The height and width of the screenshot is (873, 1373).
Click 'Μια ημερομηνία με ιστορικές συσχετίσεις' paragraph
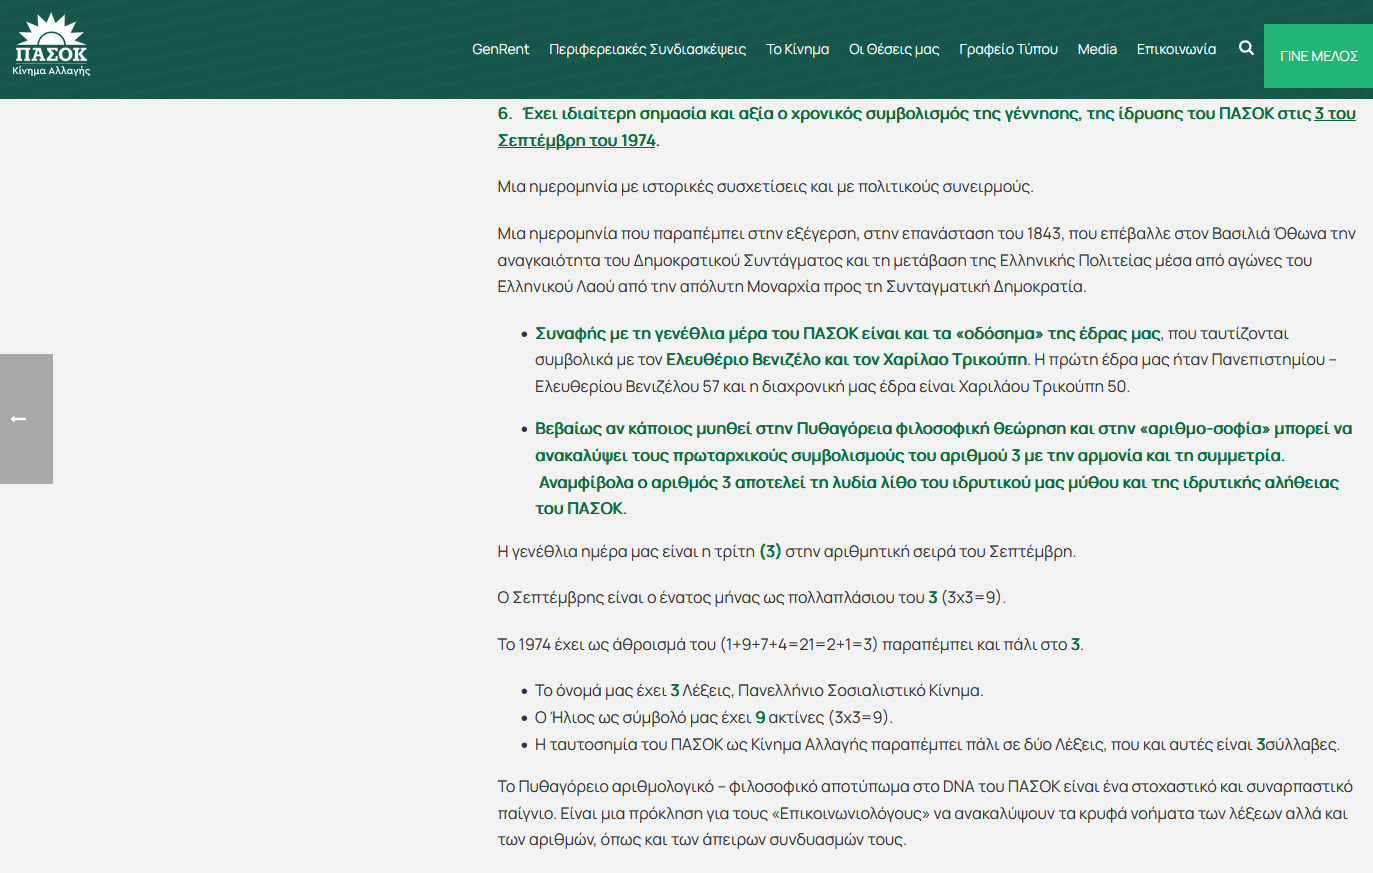[x=765, y=186]
